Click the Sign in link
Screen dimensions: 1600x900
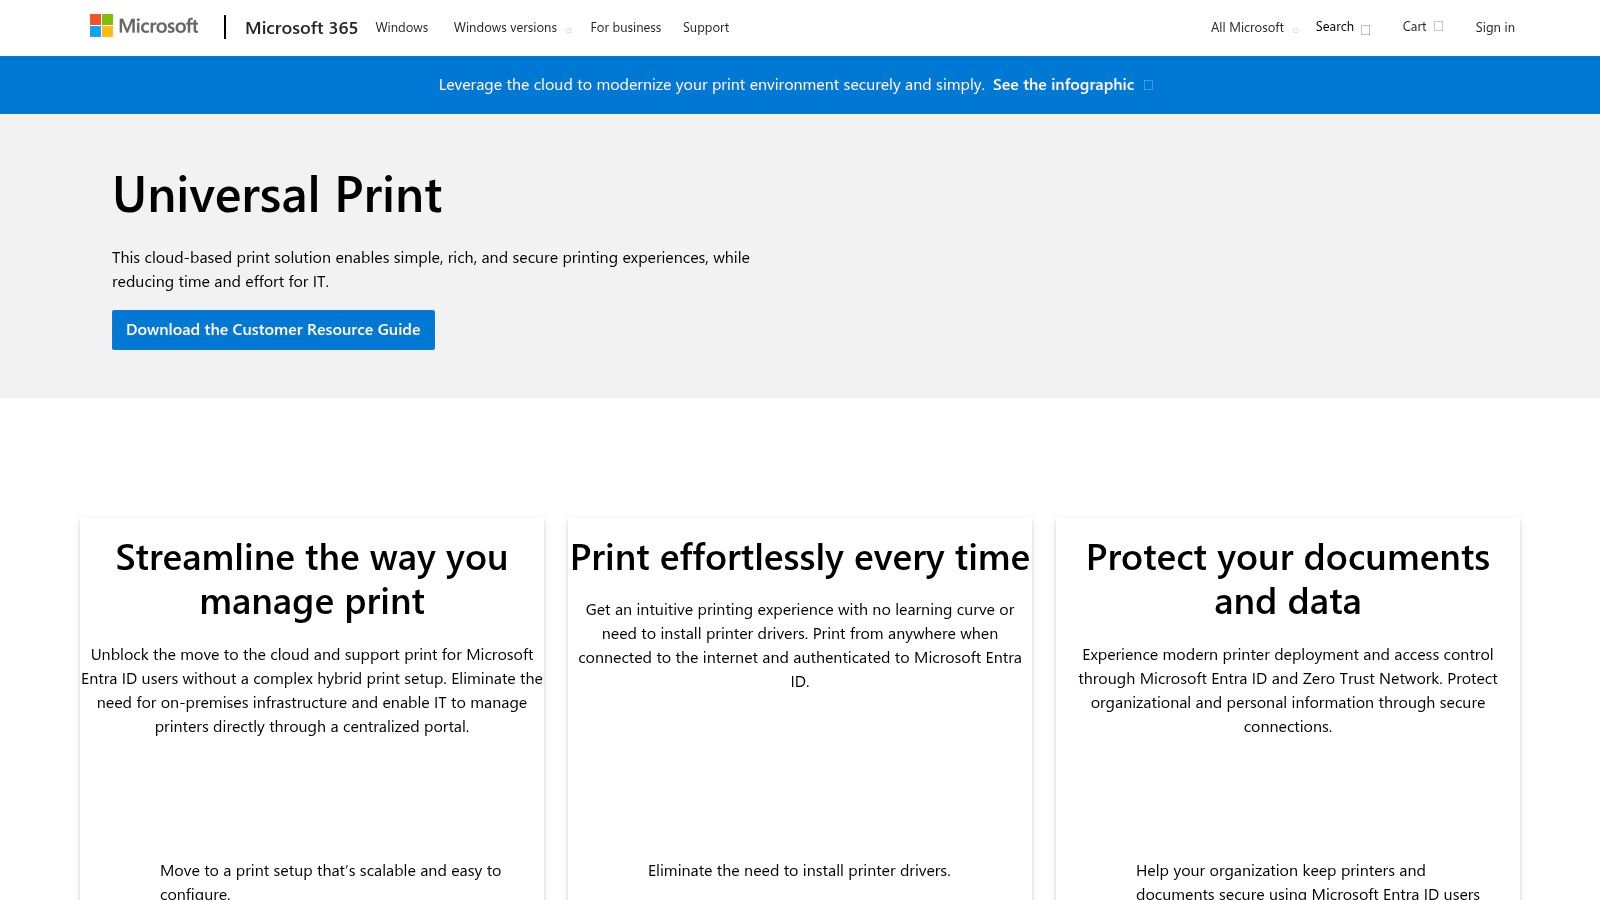1495,27
